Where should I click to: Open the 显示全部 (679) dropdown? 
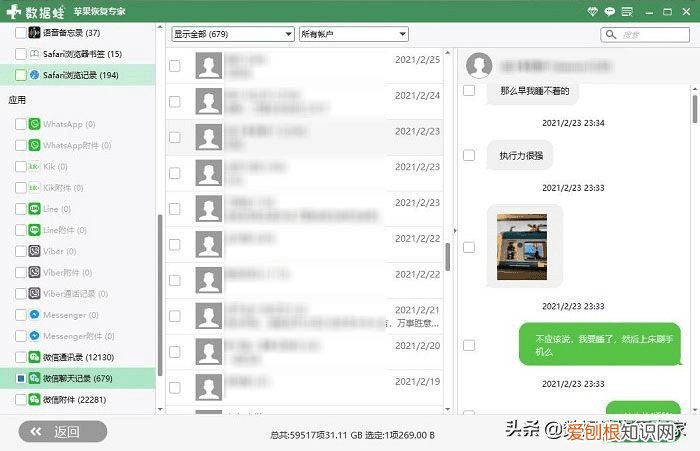[233, 34]
